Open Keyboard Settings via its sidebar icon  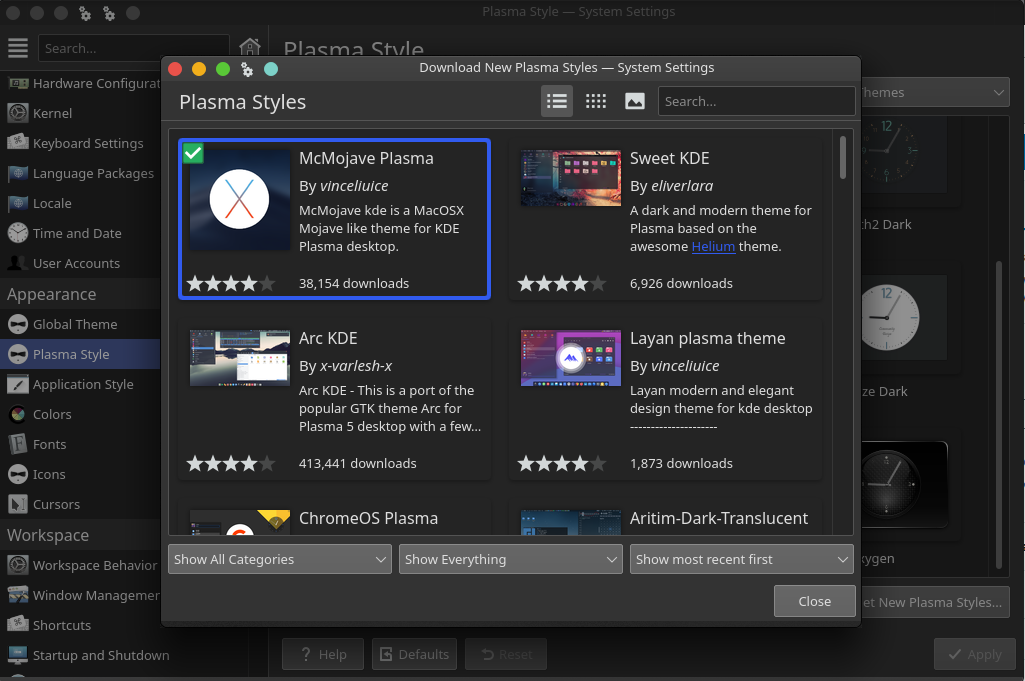tap(18, 143)
